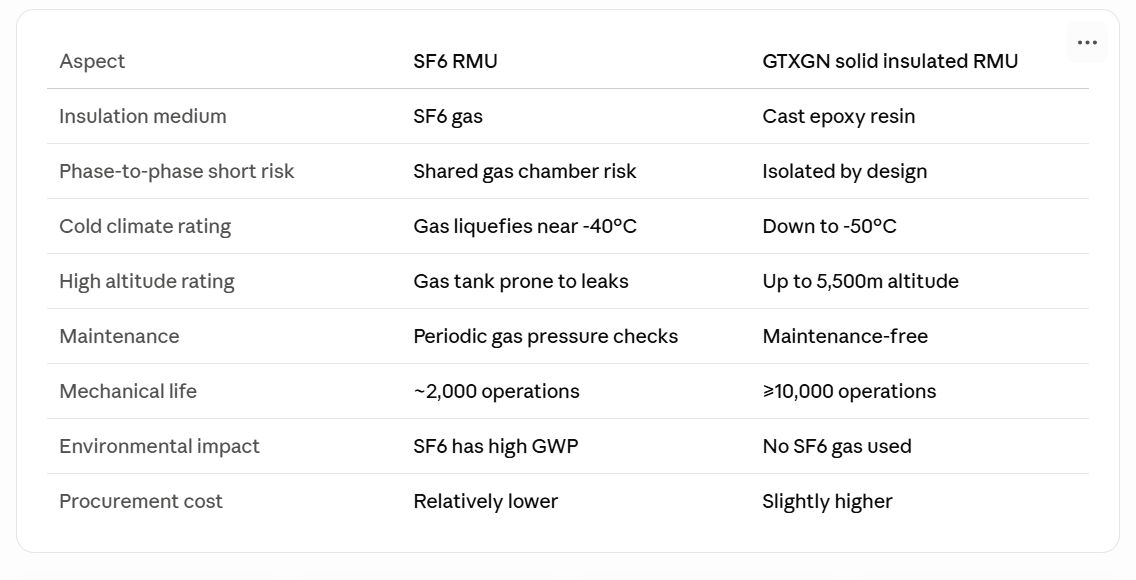Viewport: 1136px width, 580px height.
Task: Select the ≥10,000 operations cell
Action: click(x=849, y=391)
